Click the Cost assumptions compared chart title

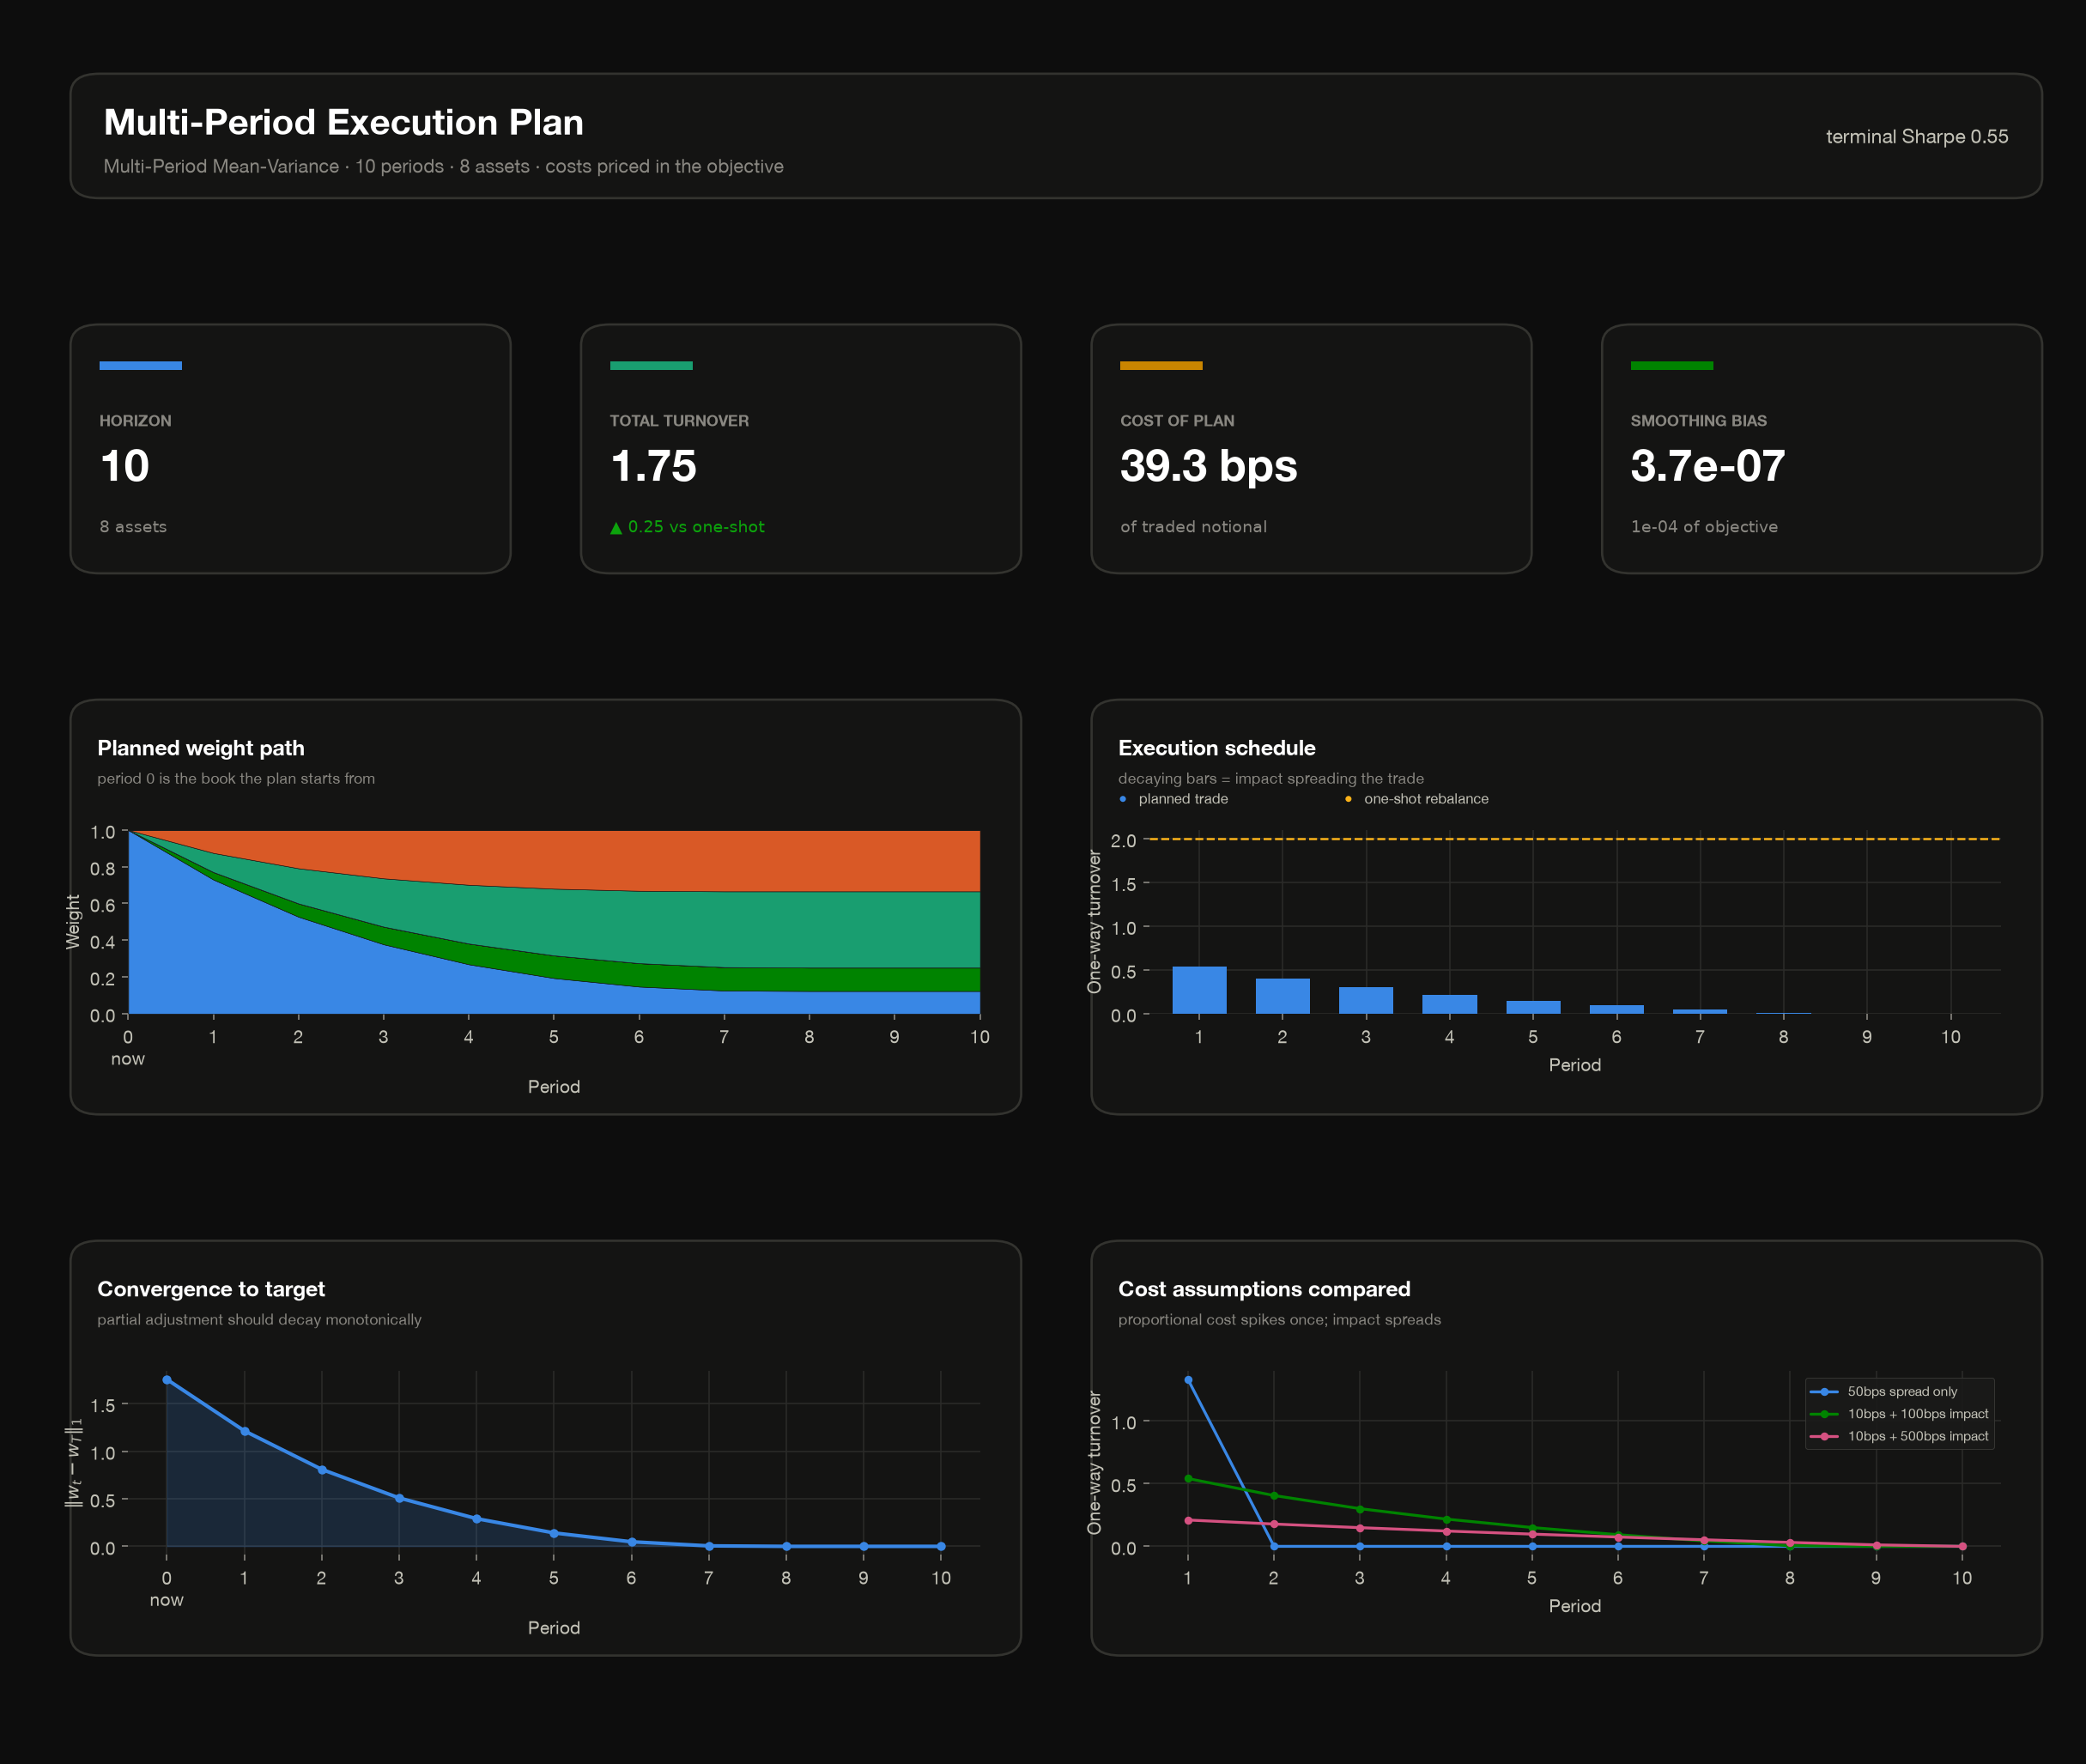pyautogui.click(x=1264, y=1289)
